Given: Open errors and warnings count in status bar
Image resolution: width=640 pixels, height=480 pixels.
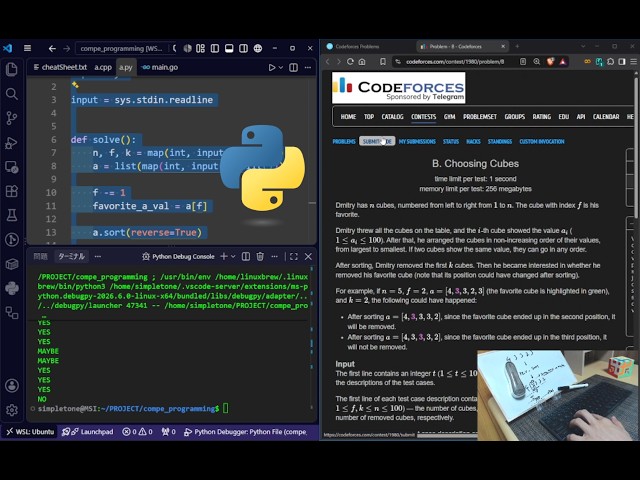Looking at the screenshot, I should (x=138, y=432).
